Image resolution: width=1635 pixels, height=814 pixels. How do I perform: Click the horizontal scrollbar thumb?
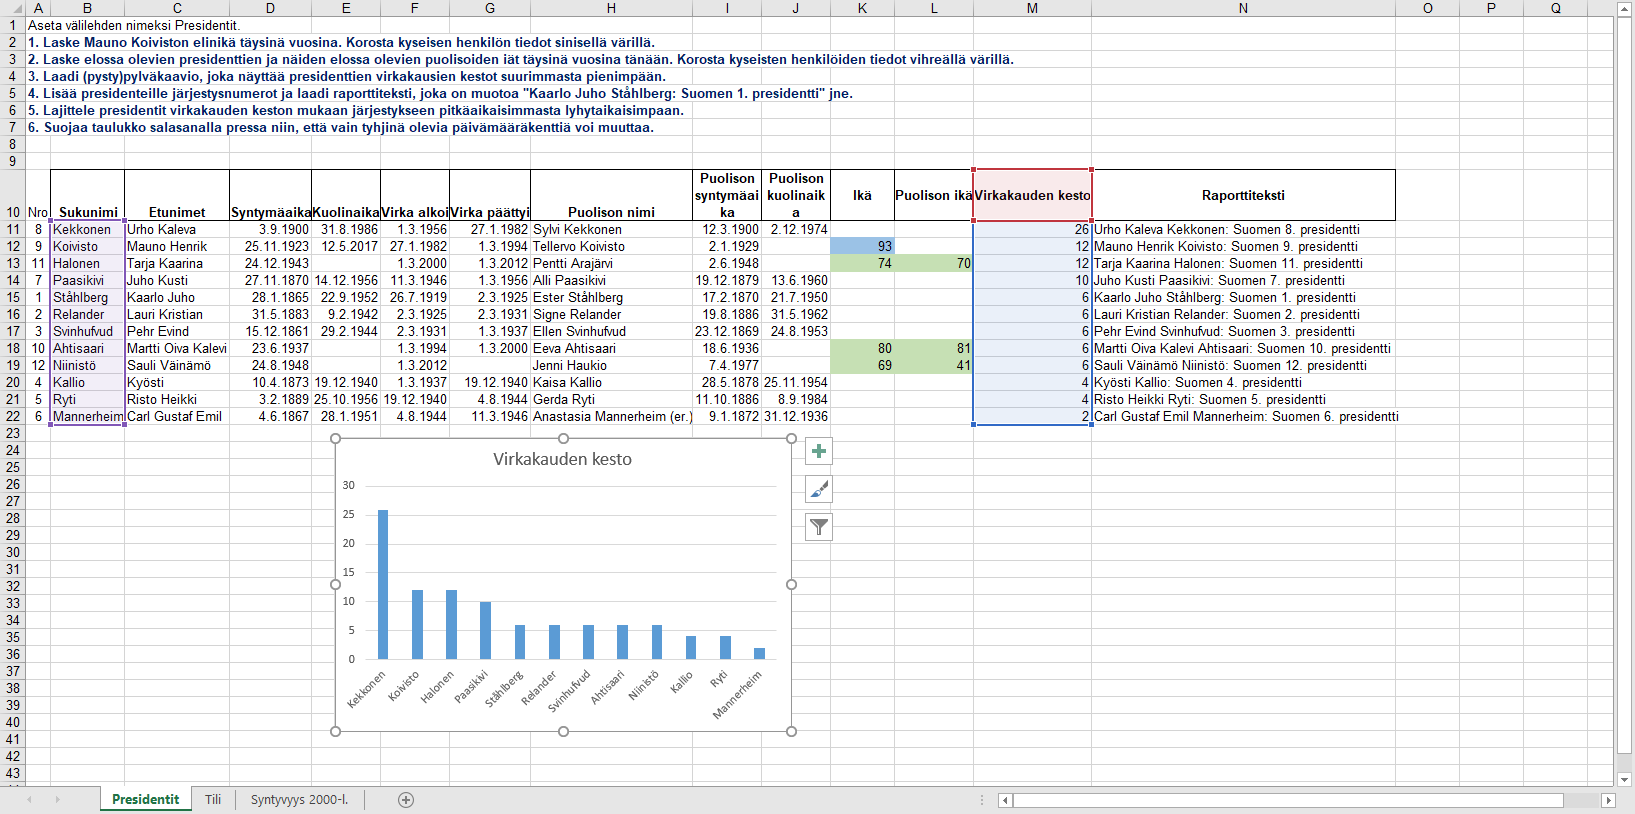(x=1288, y=800)
